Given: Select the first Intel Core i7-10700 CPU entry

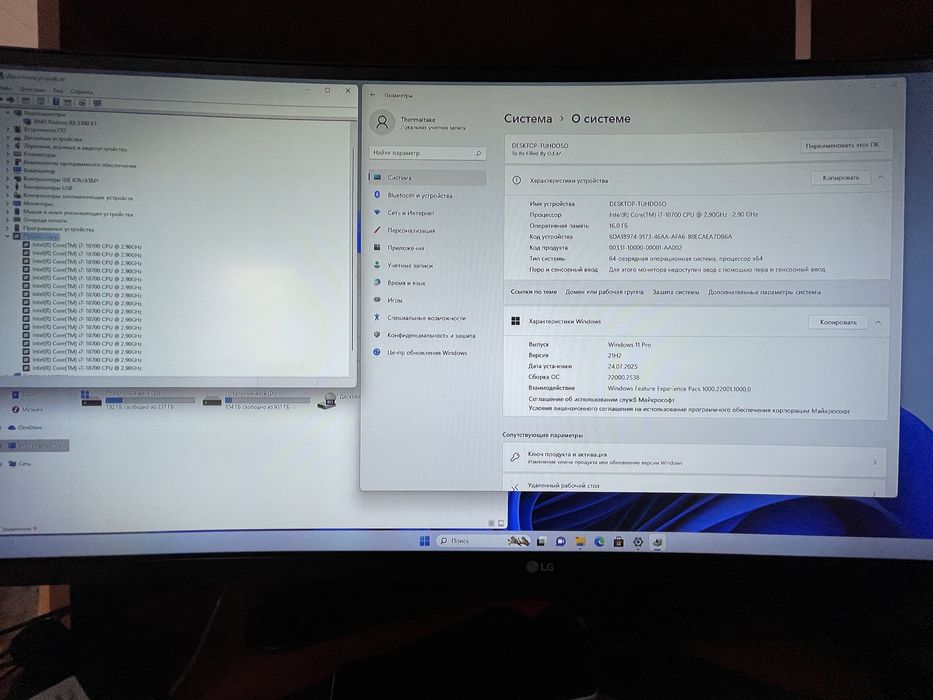Looking at the screenshot, I should pos(82,246).
